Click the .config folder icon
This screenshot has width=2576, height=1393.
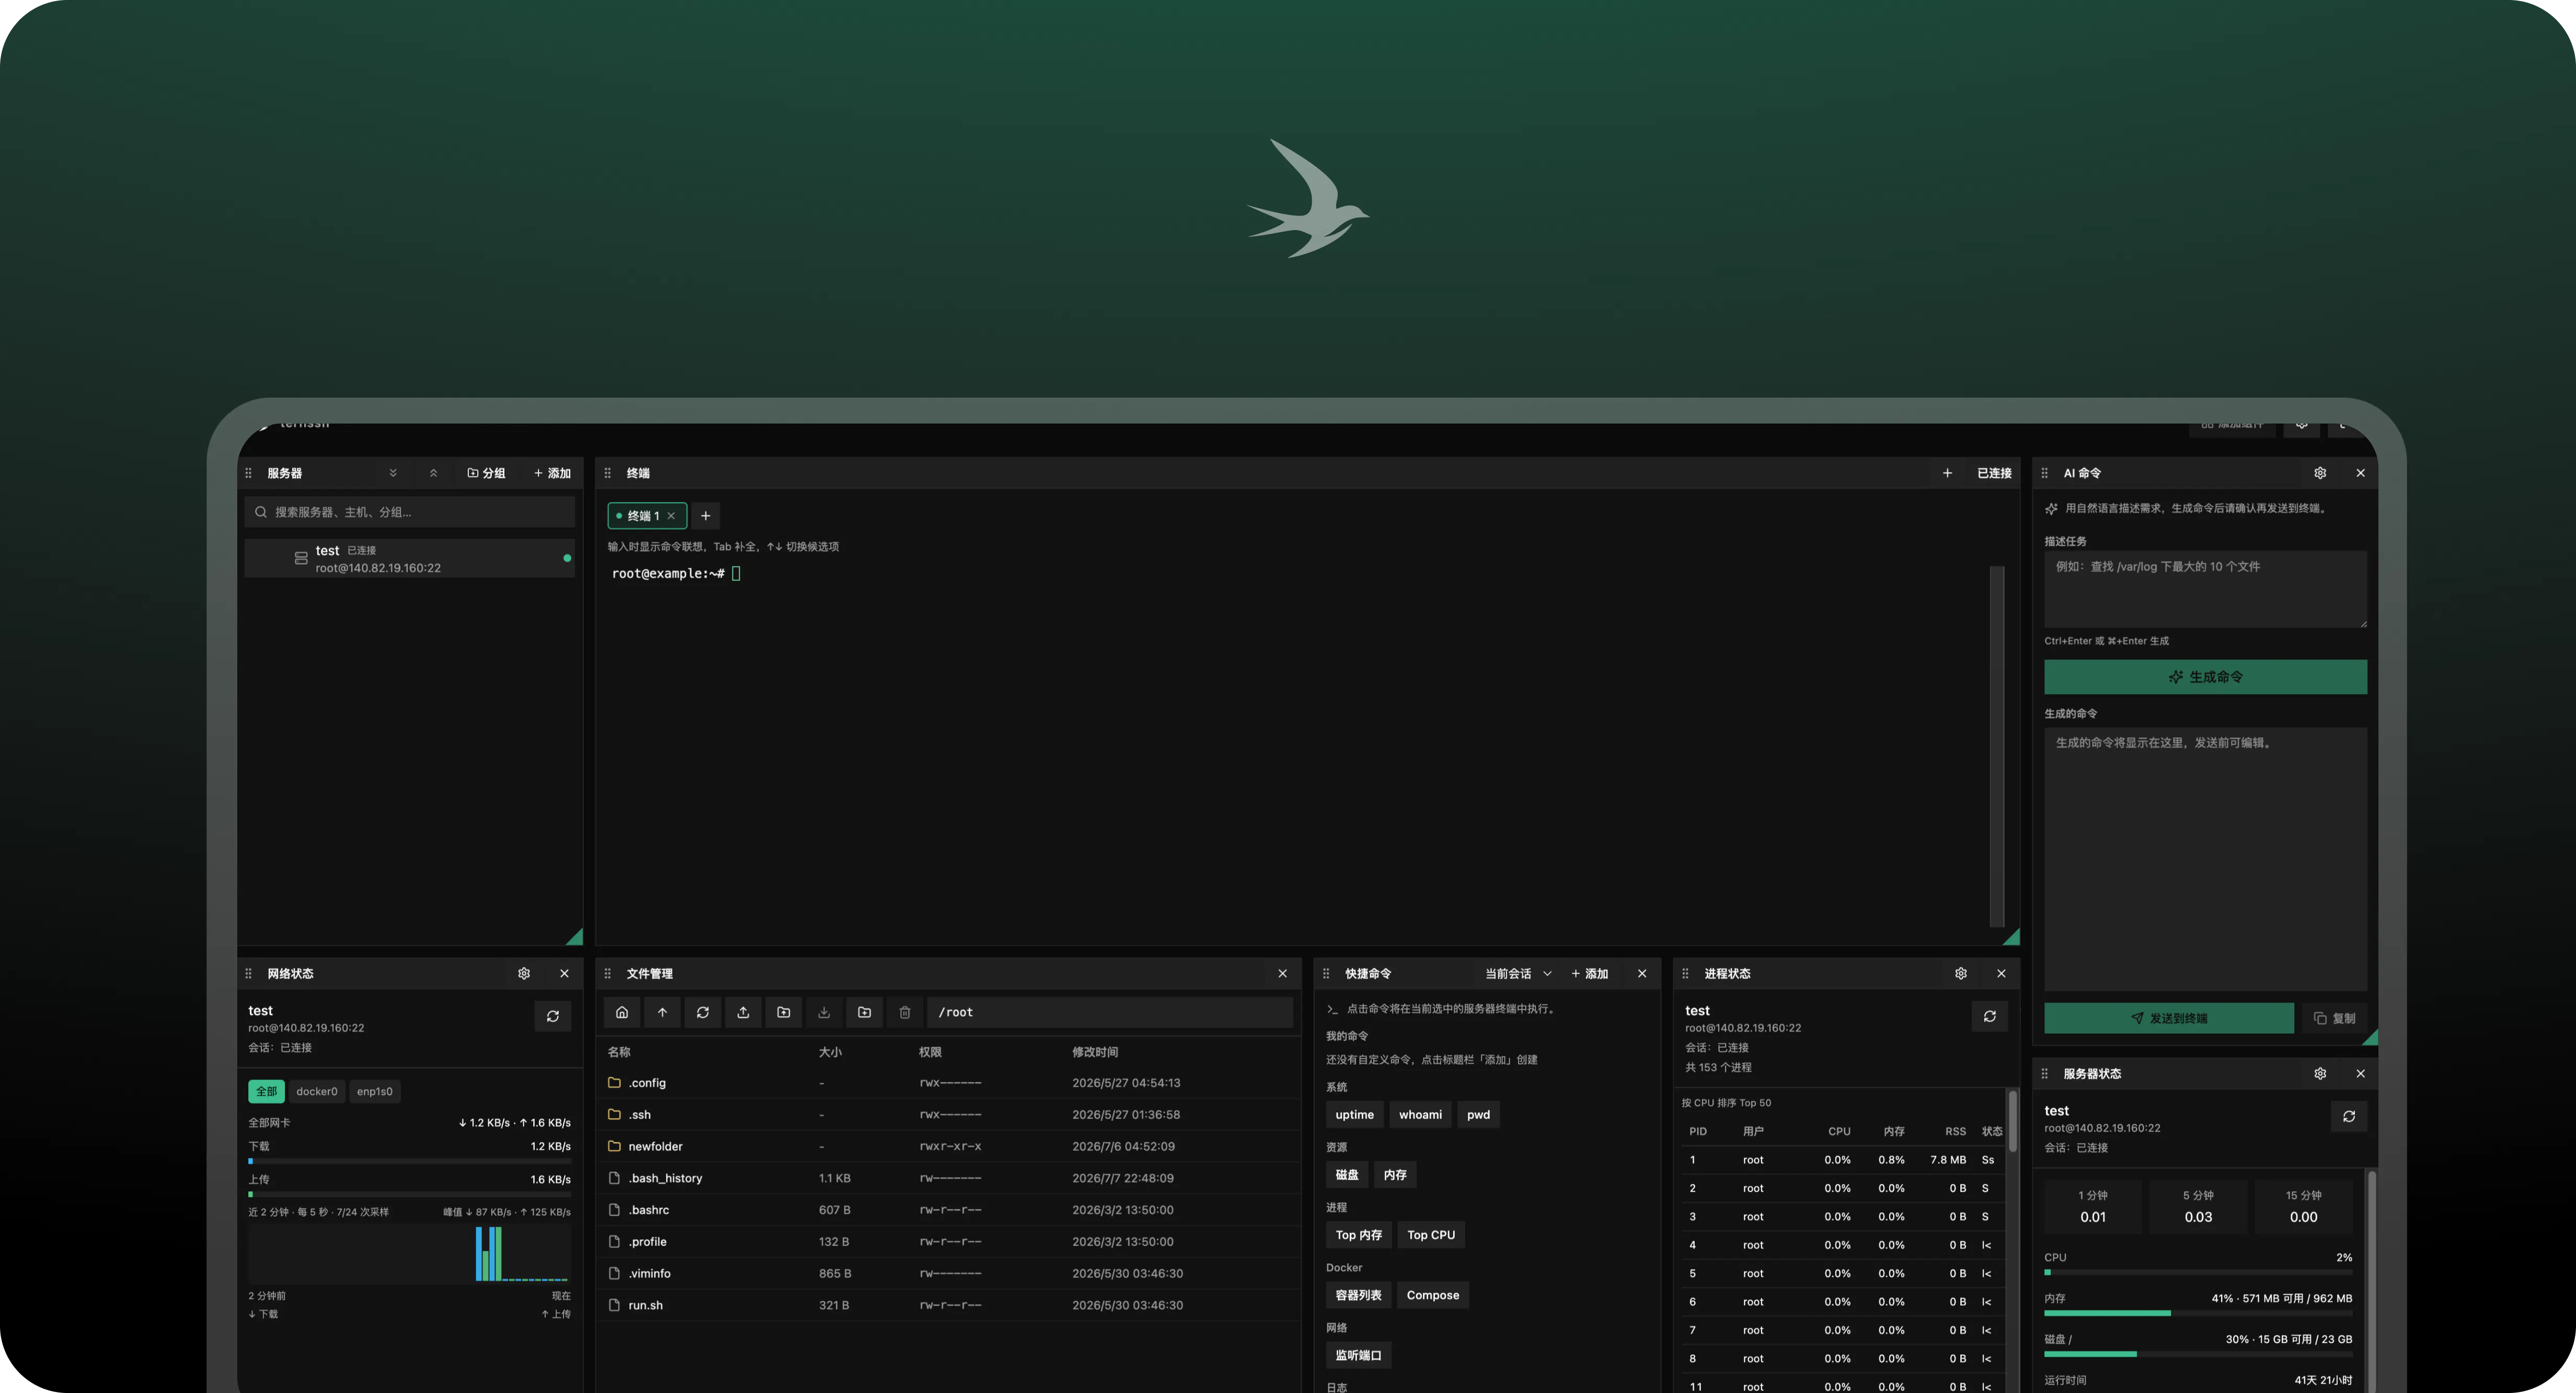pos(615,1082)
